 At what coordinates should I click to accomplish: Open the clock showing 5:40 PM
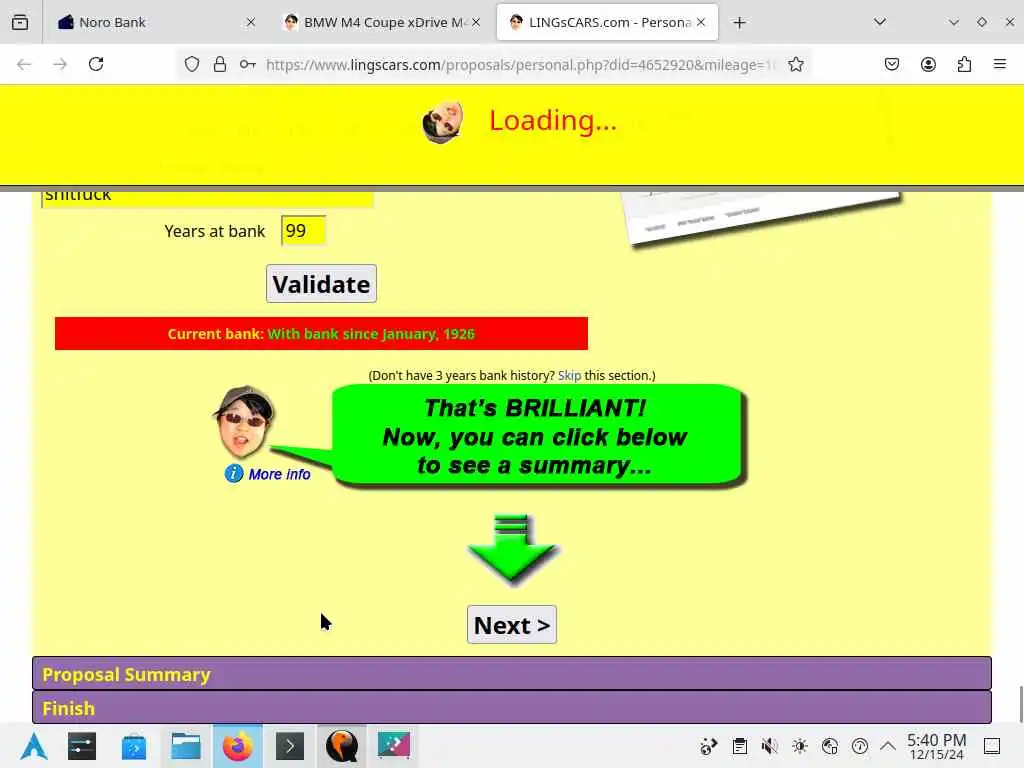click(936, 746)
